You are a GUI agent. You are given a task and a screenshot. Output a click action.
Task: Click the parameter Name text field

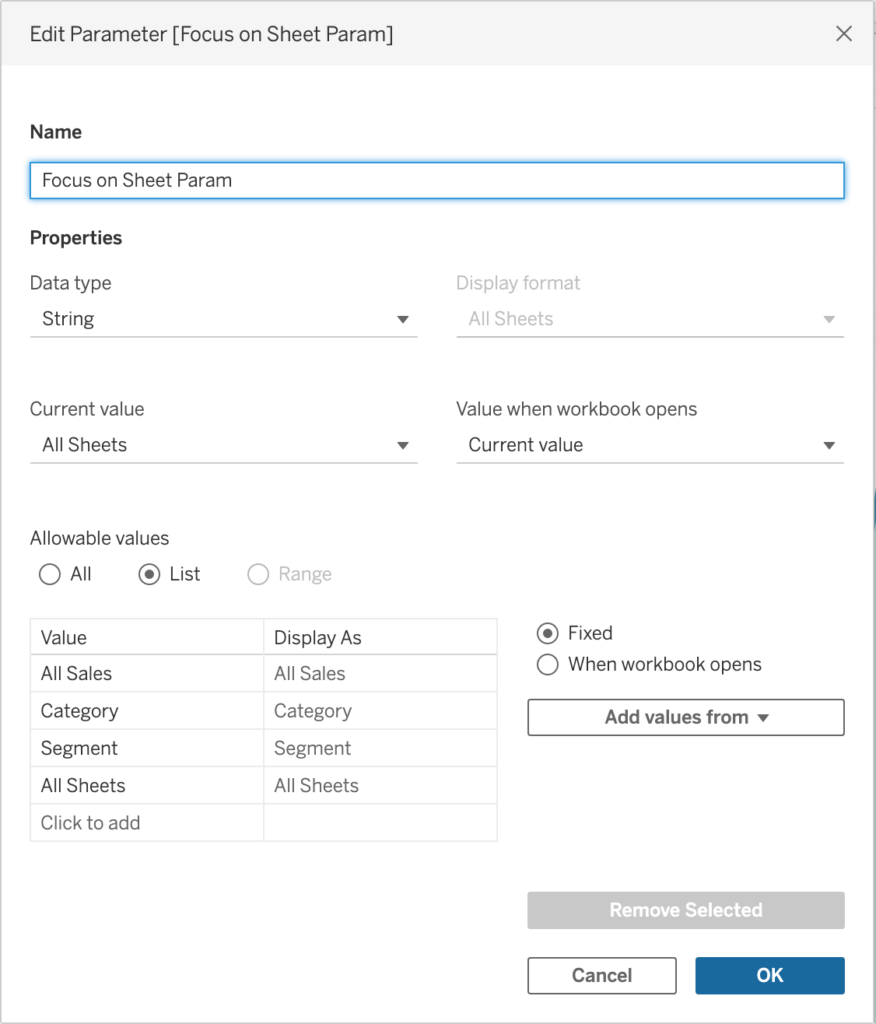437,181
